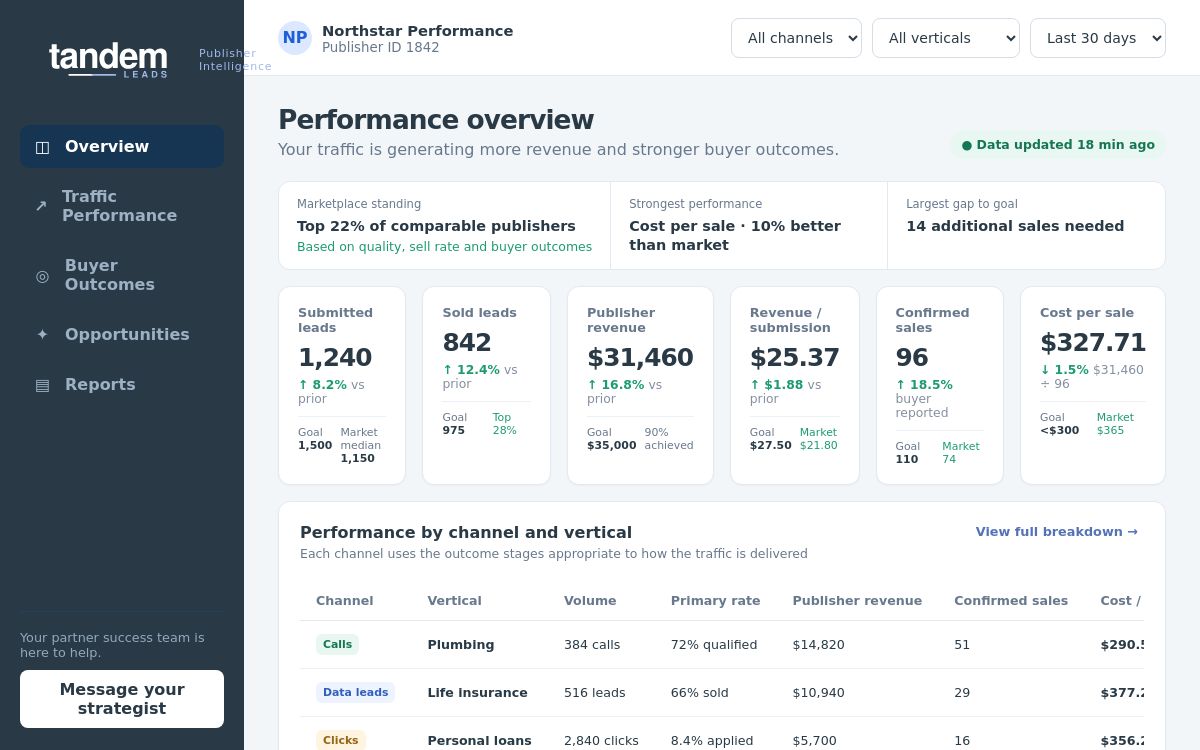The height and width of the screenshot is (750, 1200).
Task: Click Northstar Performance publisher name
Action: pos(418,31)
